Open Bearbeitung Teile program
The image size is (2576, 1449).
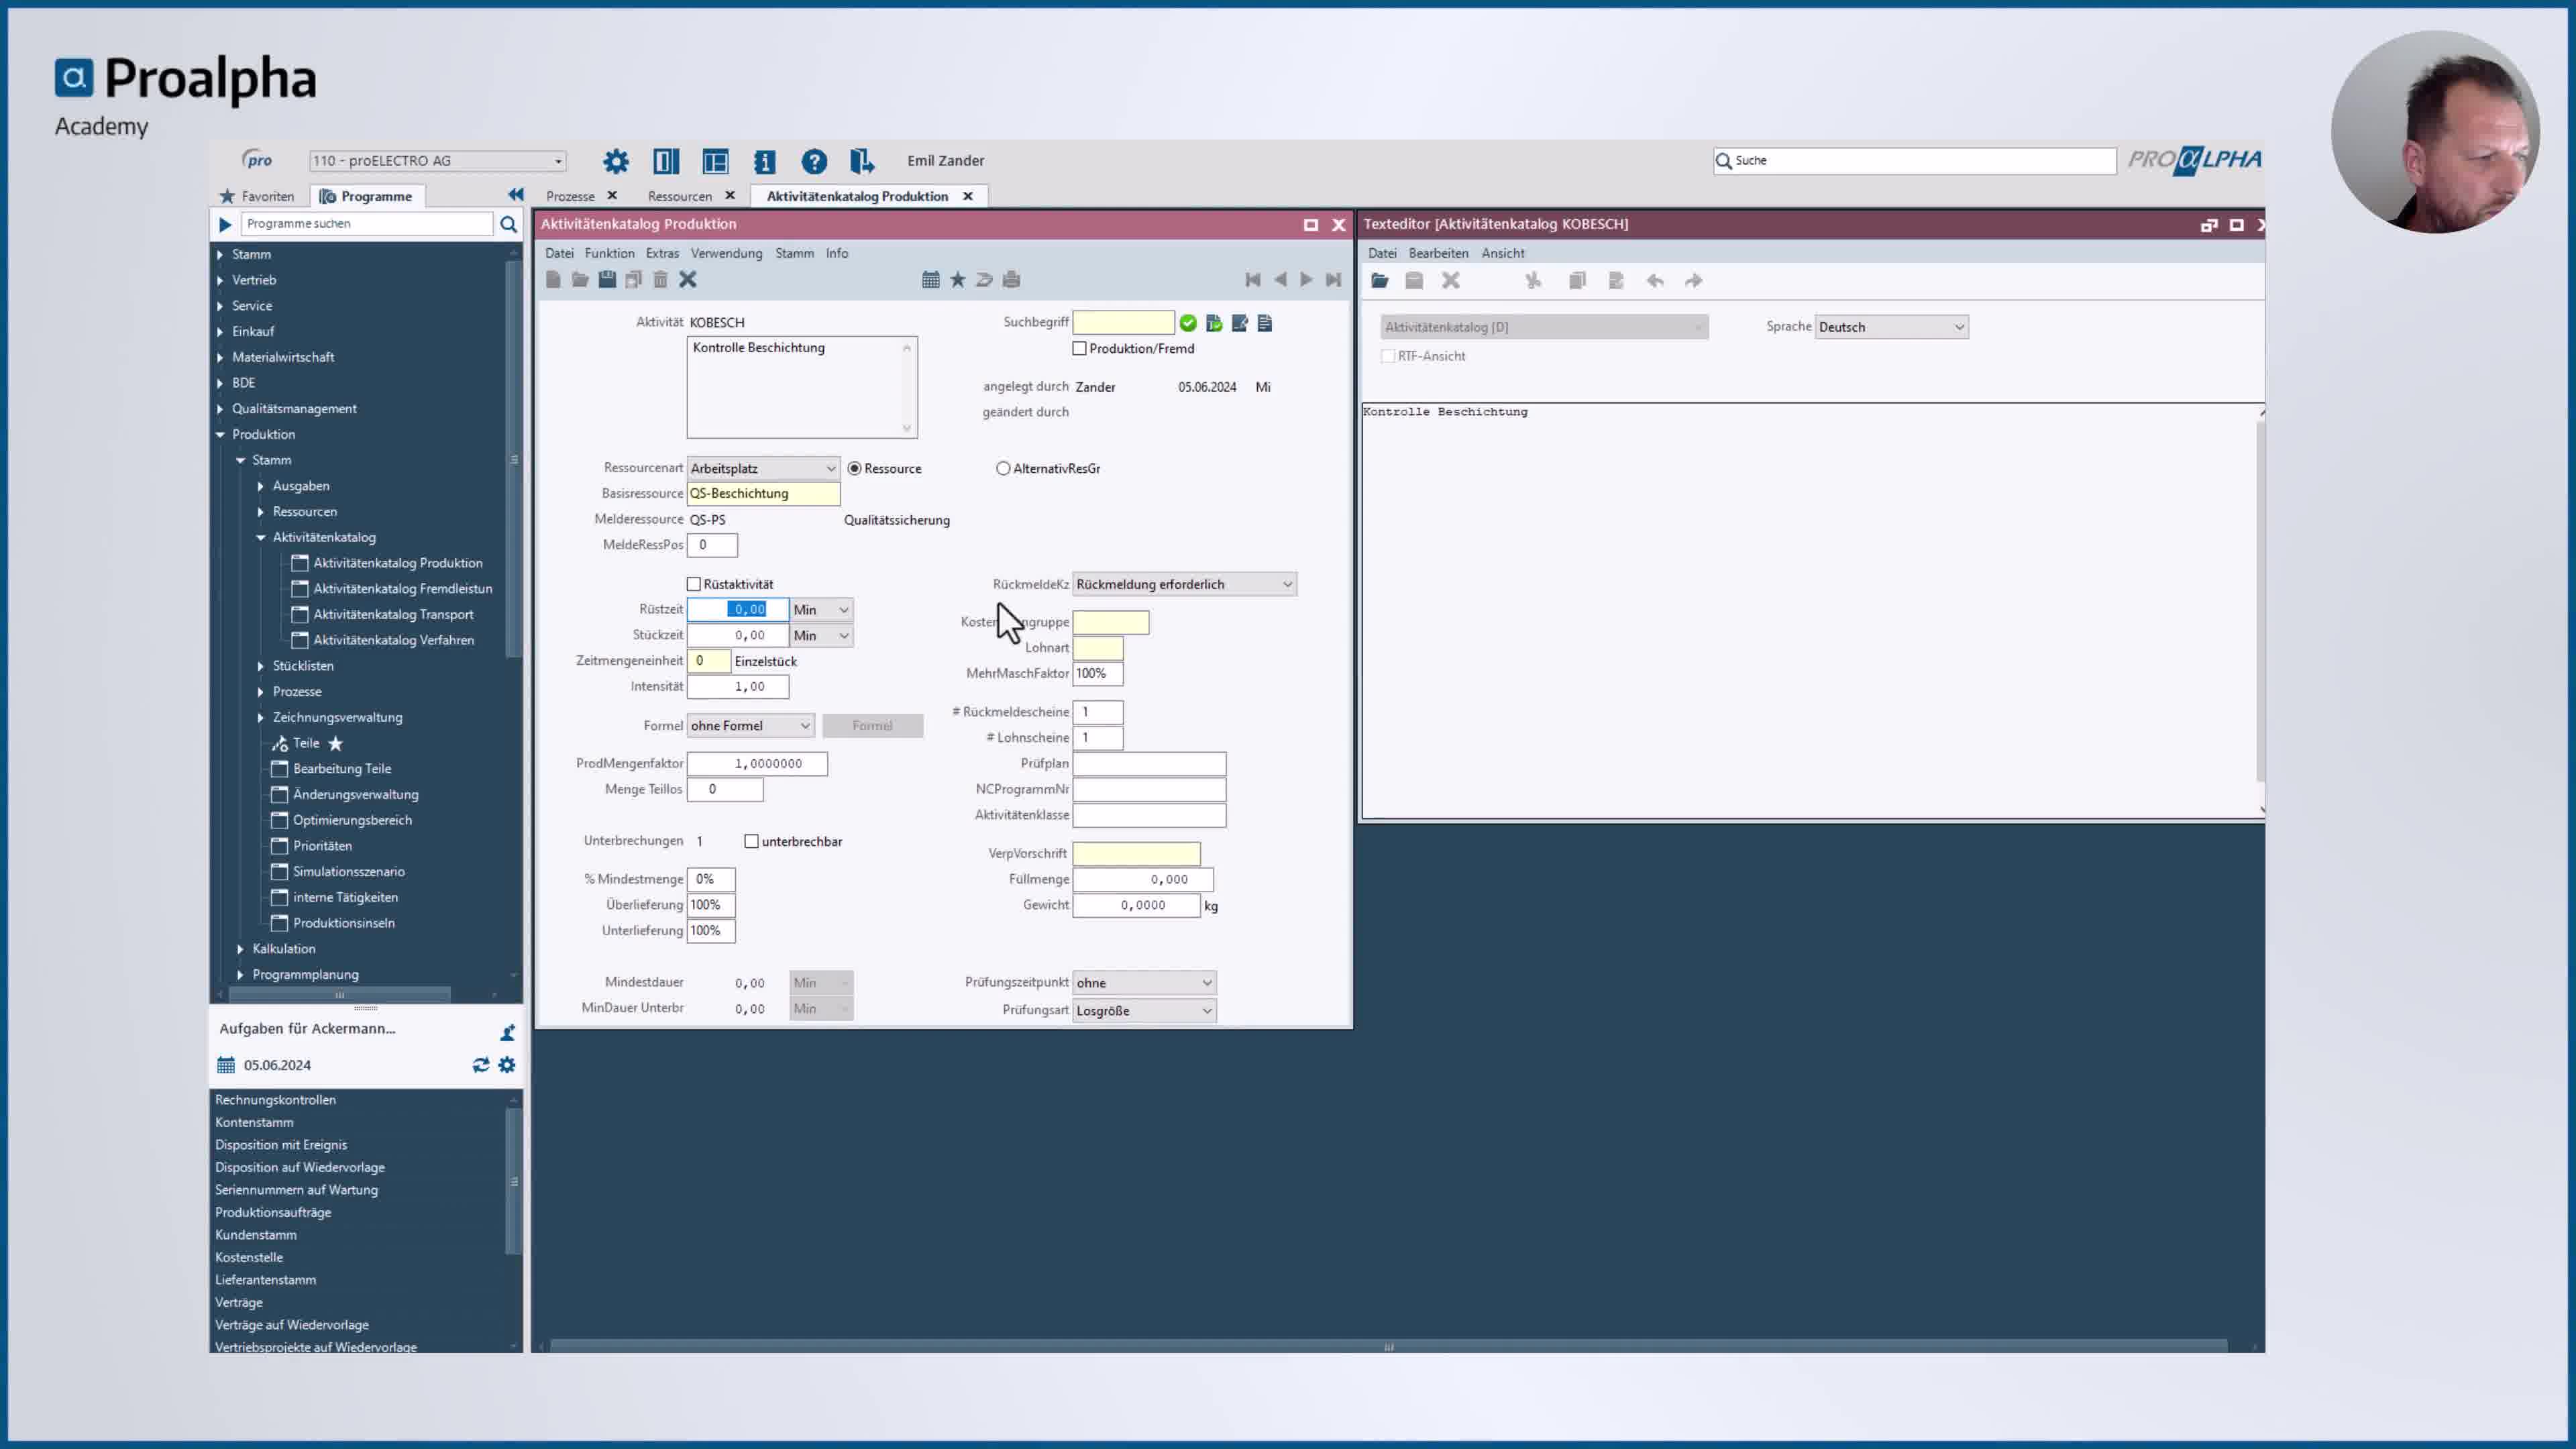[342, 769]
